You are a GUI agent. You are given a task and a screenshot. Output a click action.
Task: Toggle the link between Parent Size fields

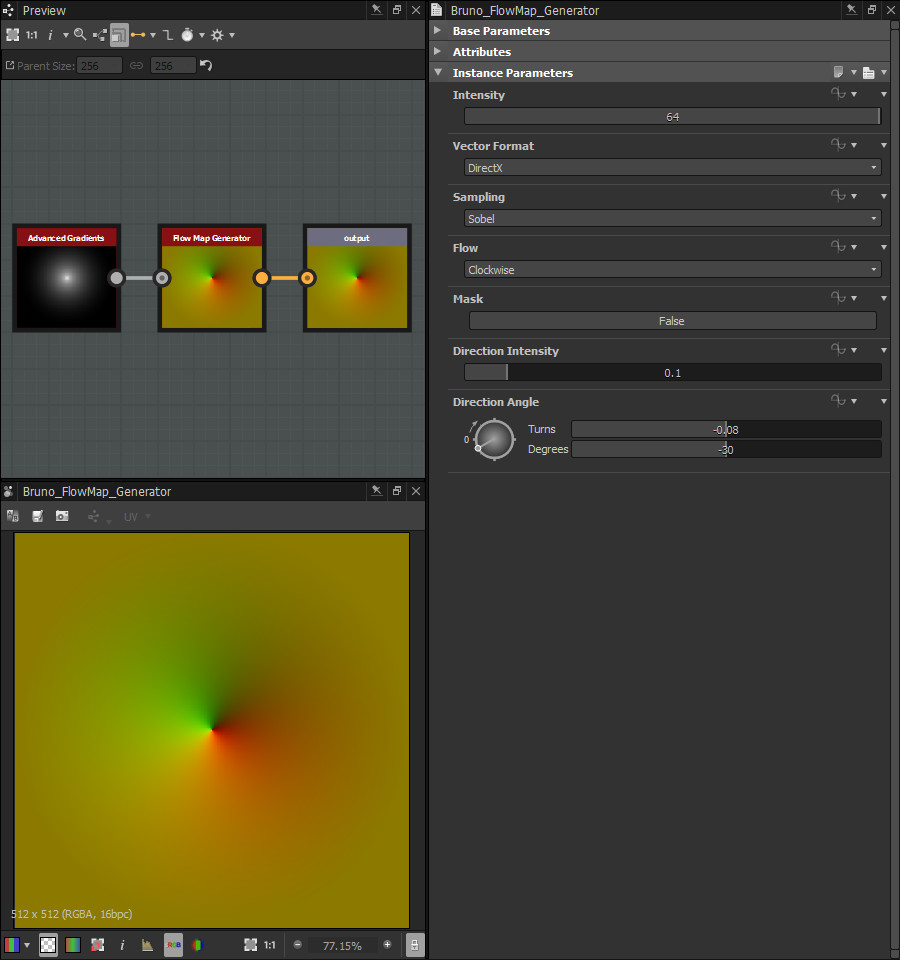coord(137,64)
